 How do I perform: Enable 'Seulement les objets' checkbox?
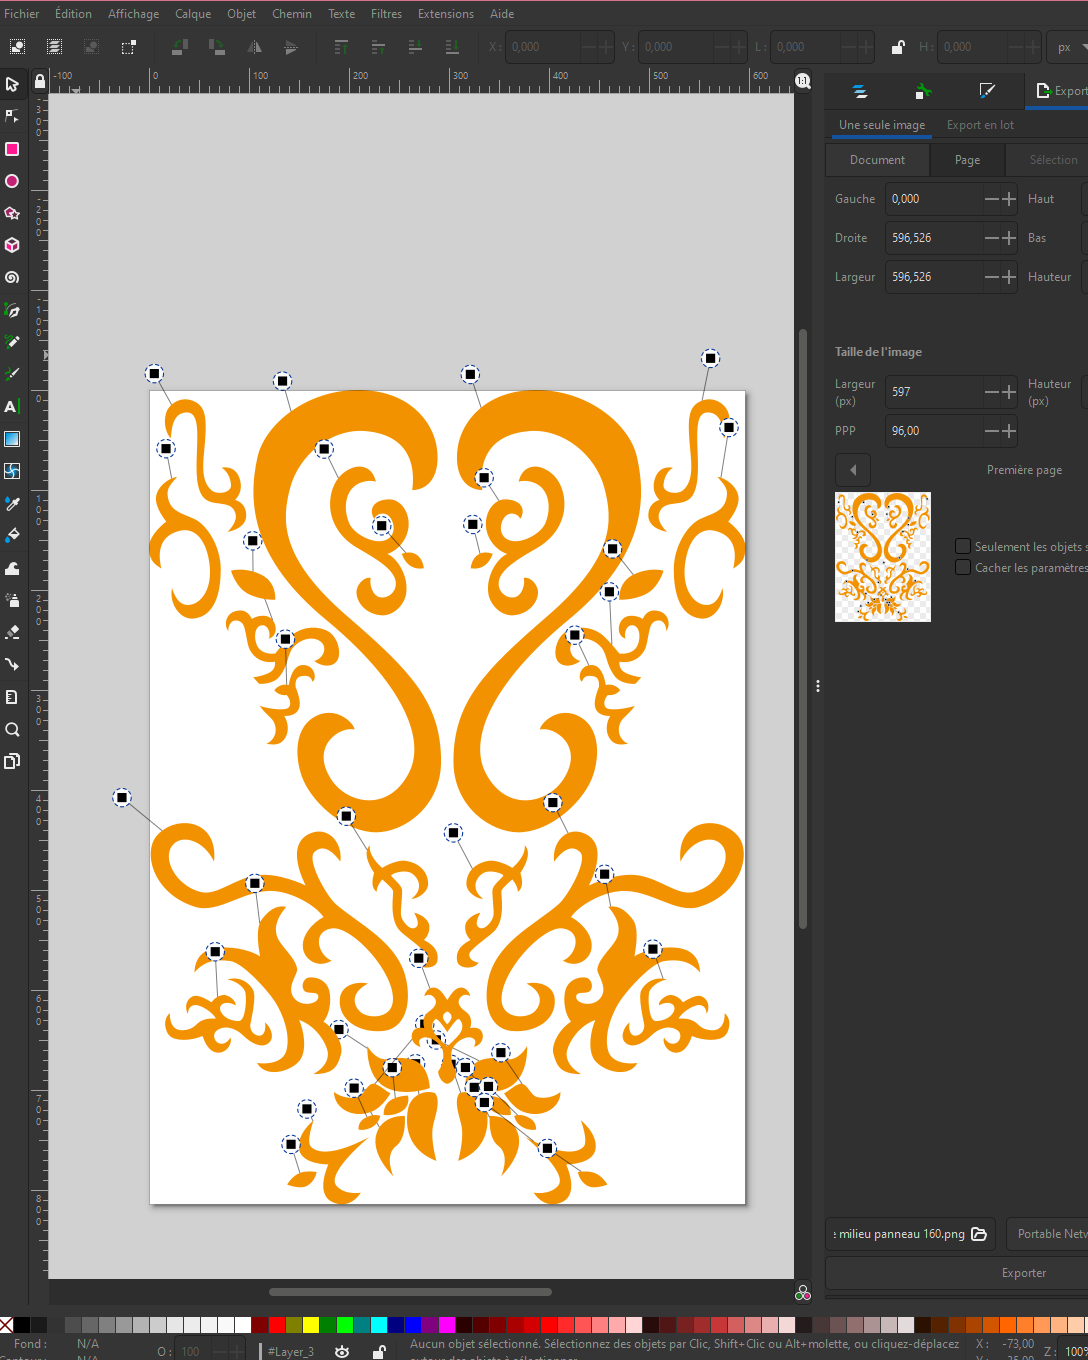point(963,546)
